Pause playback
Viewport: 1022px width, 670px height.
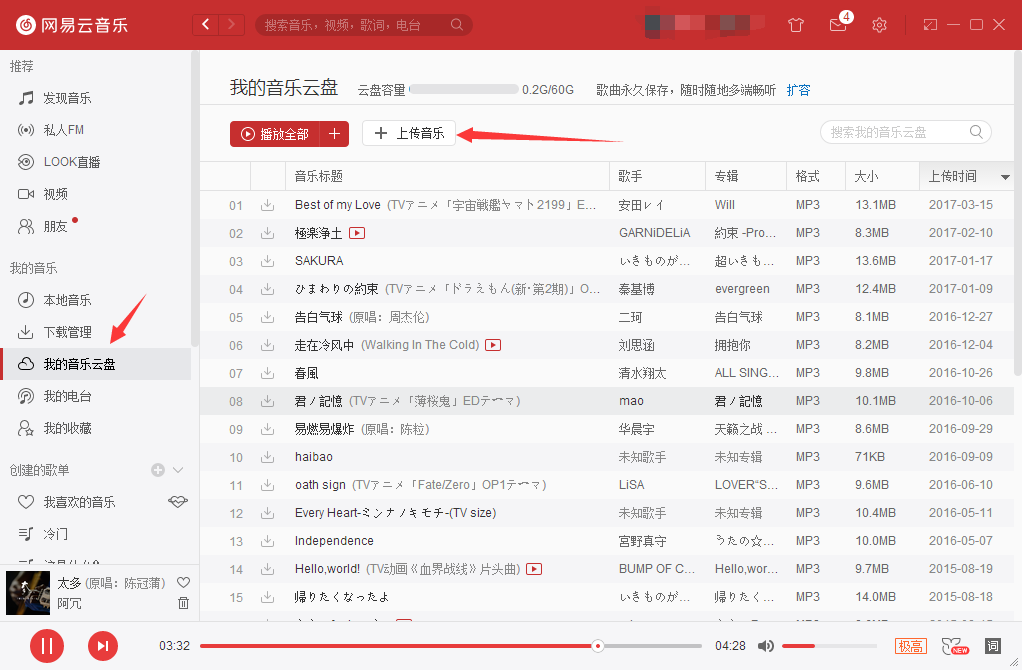pyautogui.click(x=47, y=646)
